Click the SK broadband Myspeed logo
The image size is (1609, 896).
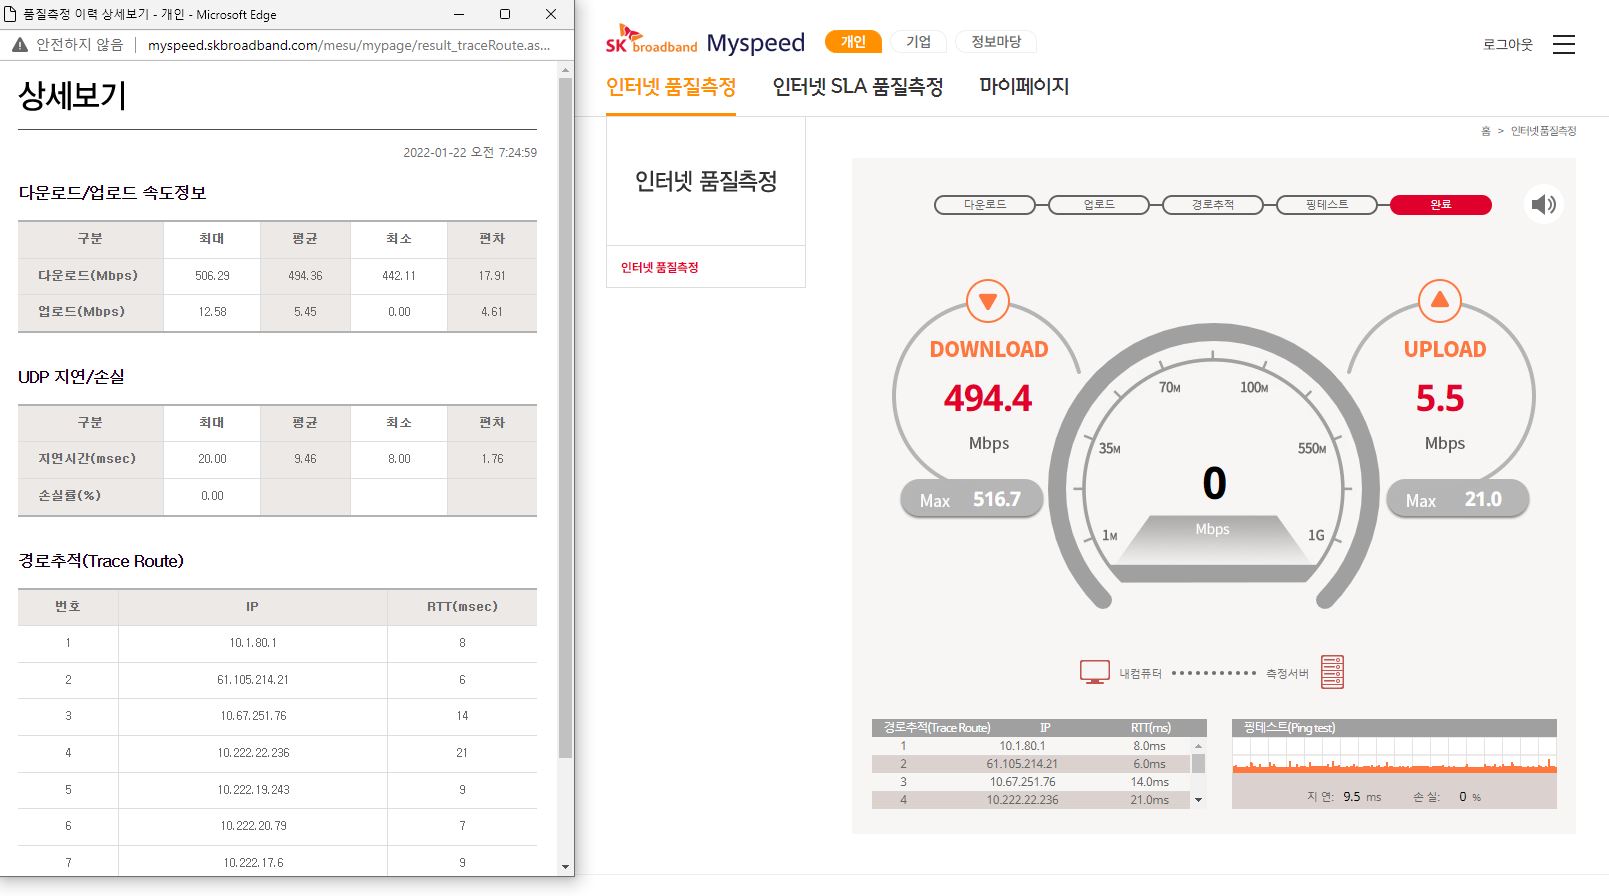[704, 42]
